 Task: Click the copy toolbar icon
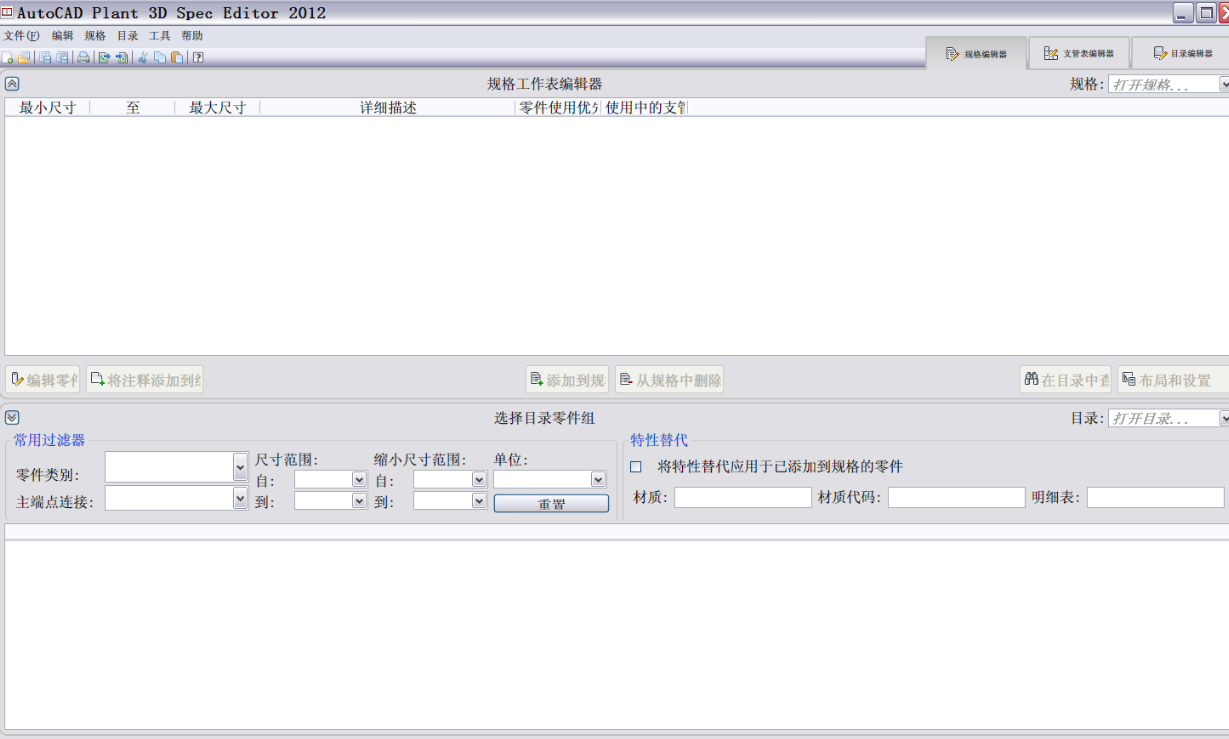point(160,58)
